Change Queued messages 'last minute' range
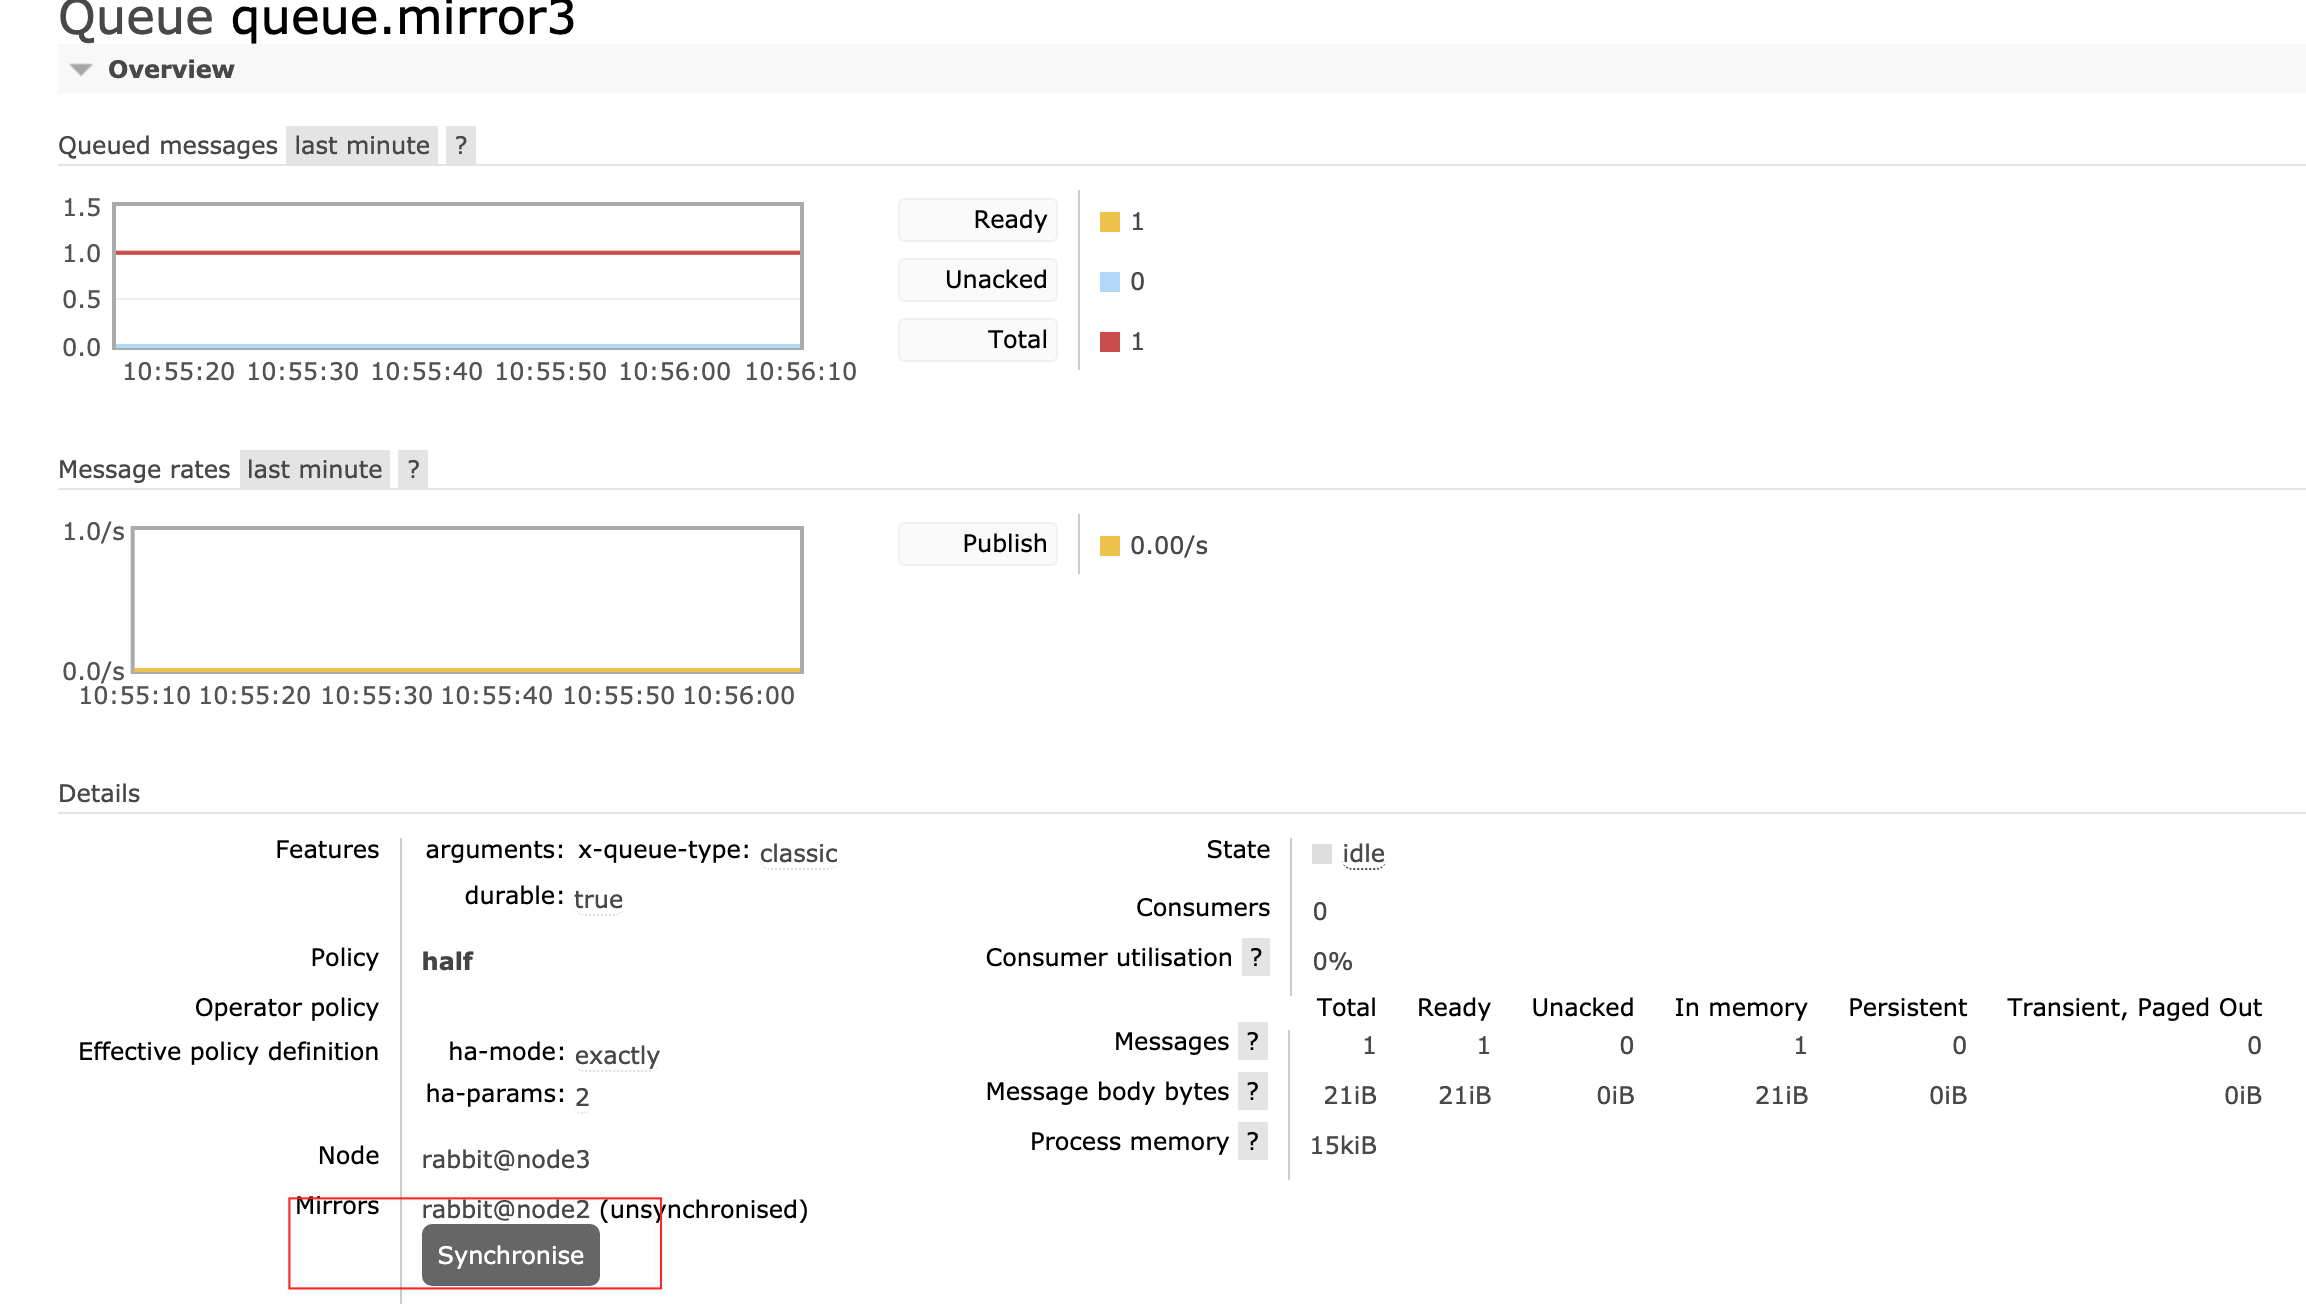 (x=361, y=145)
